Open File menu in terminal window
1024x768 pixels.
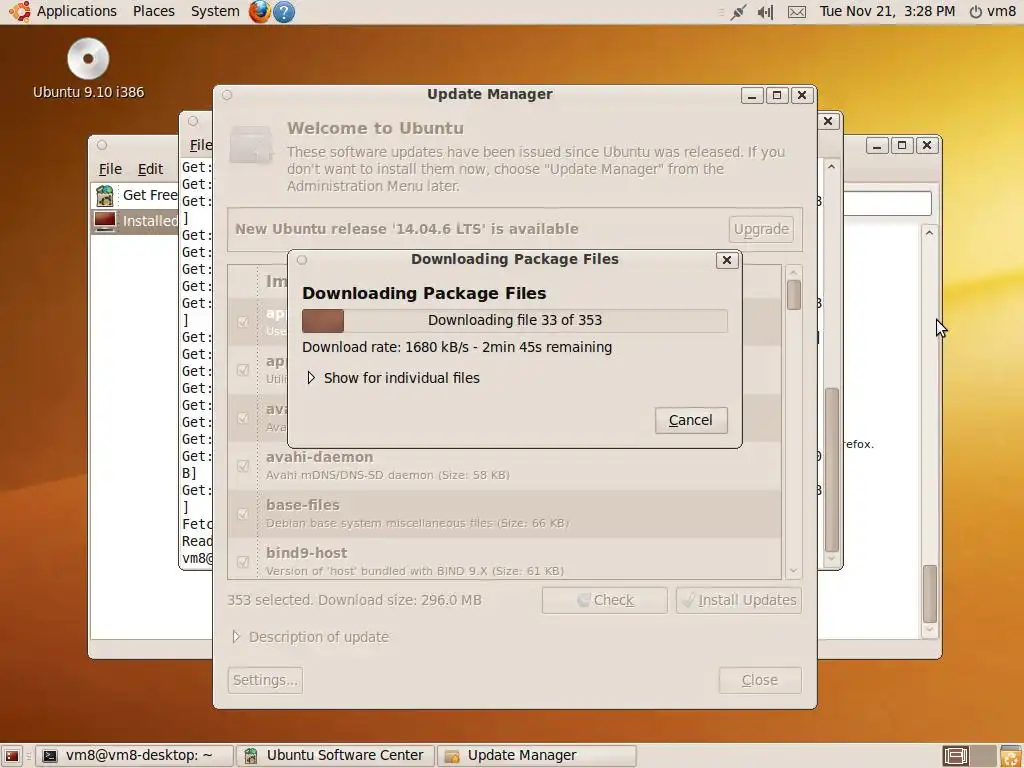200,145
